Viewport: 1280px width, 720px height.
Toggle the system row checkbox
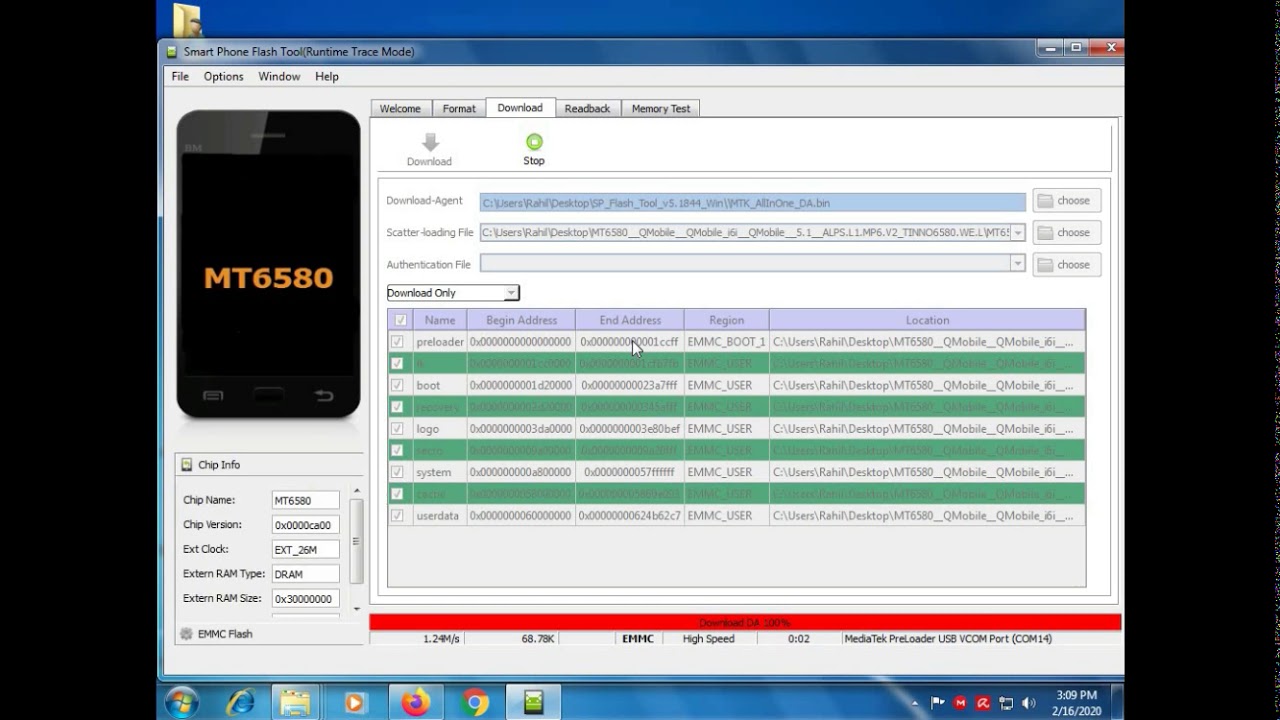click(398, 472)
